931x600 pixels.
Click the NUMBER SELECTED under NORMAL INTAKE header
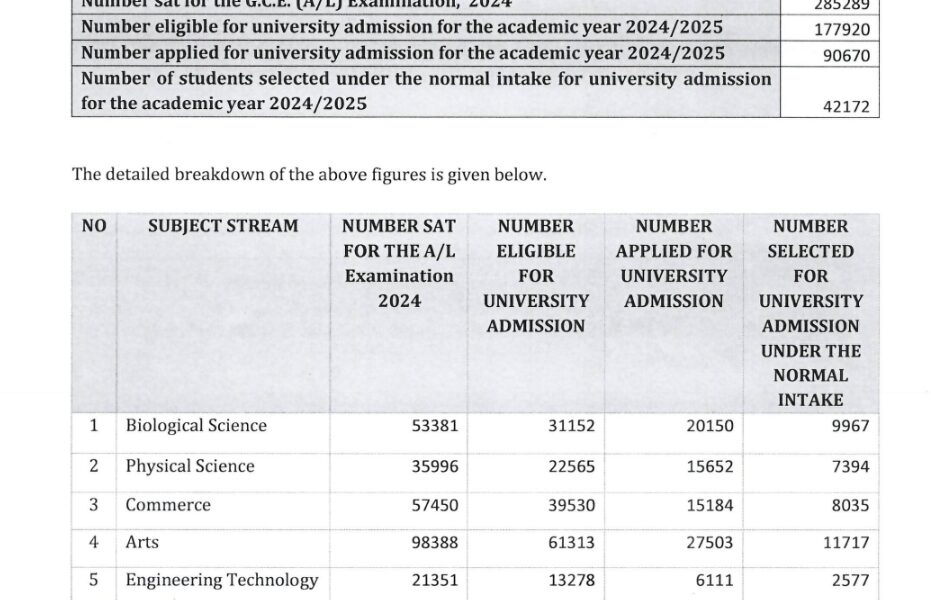click(810, 312)
